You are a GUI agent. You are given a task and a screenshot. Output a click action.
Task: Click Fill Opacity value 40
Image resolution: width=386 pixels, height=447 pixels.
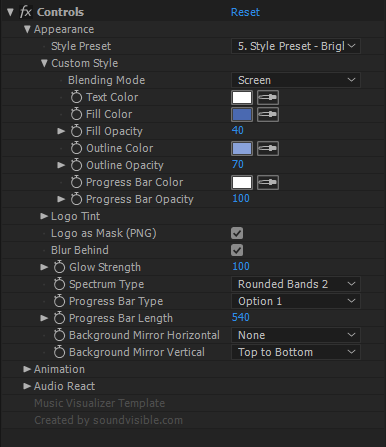[x=238, y=131]
